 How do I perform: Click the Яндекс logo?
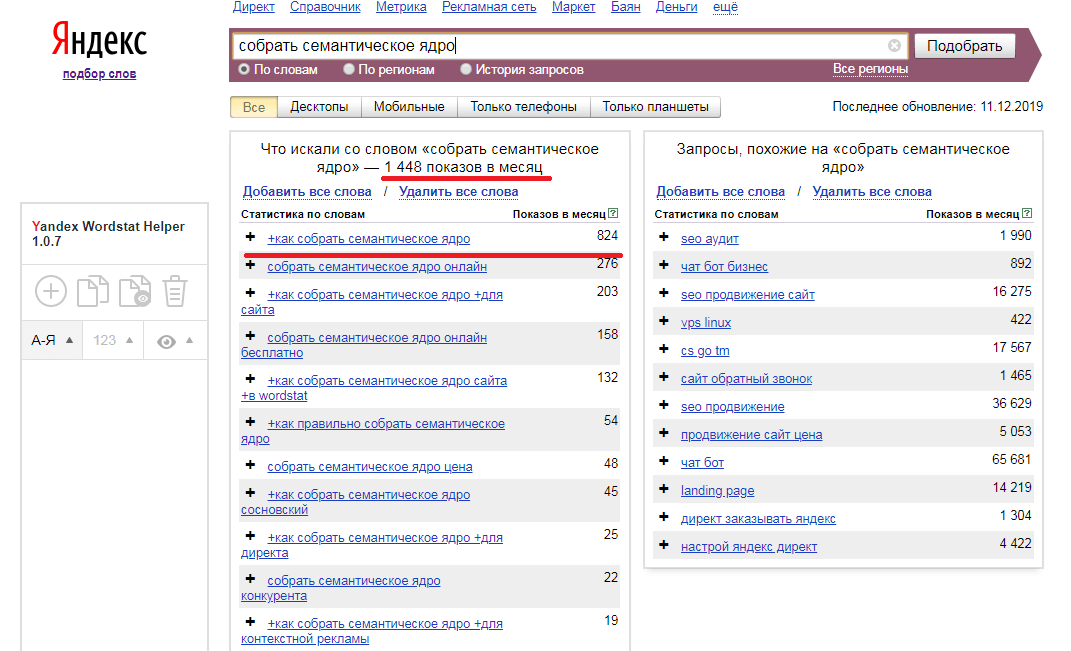[100, 40]
